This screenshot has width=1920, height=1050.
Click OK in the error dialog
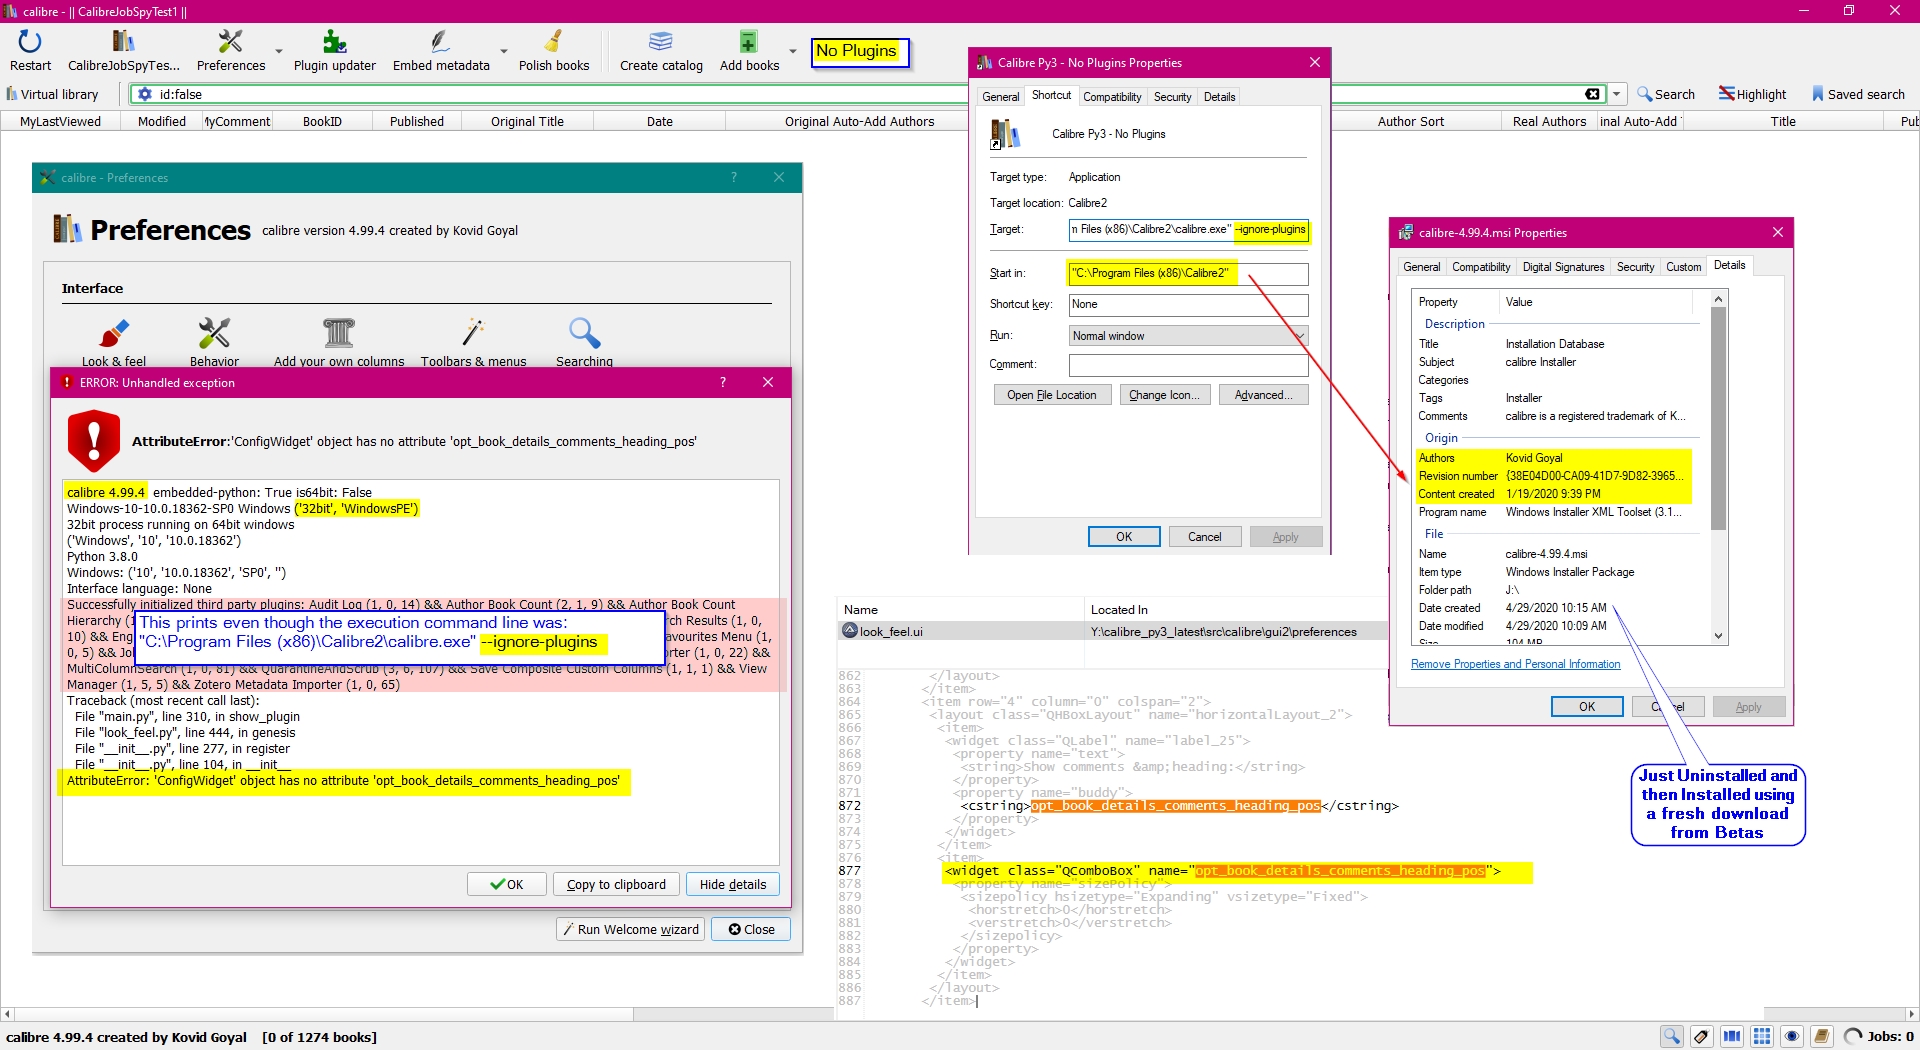pos(507,884)
